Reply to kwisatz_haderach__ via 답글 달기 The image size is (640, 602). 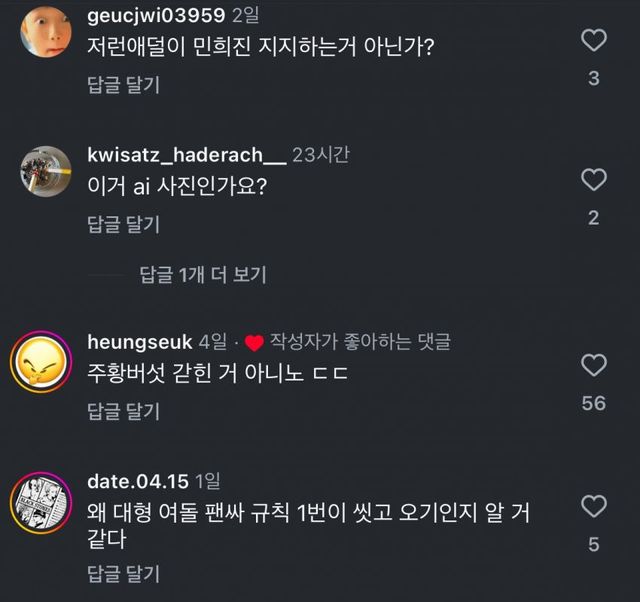click(123, 224)
